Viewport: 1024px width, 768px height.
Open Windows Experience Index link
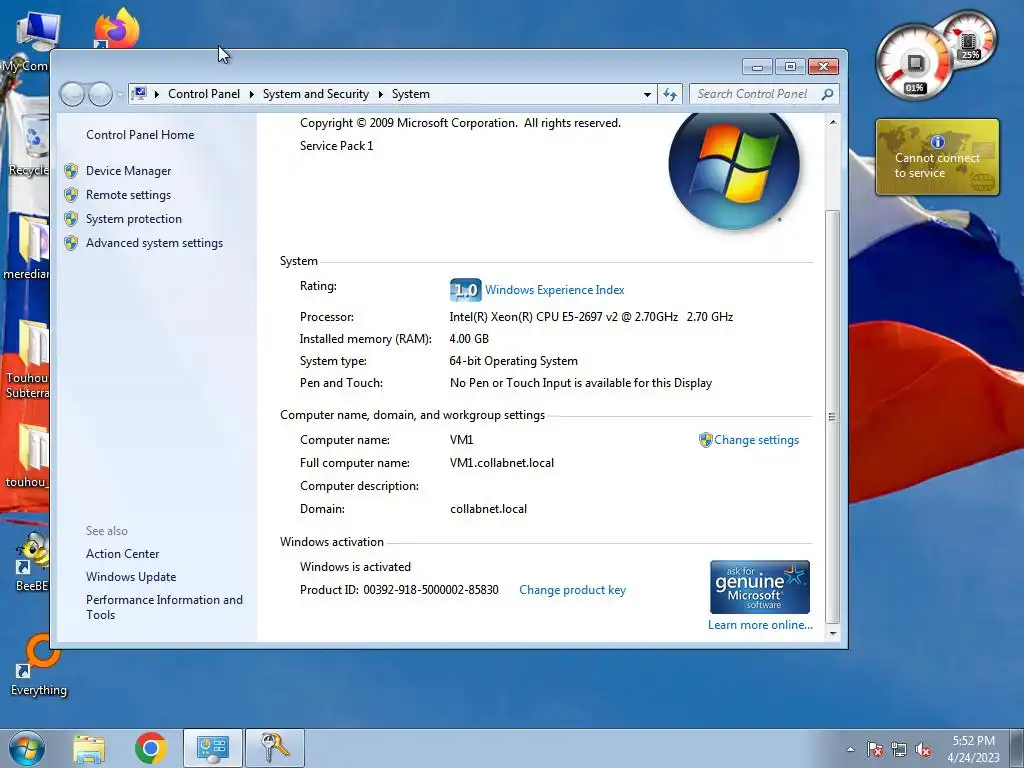554,290
